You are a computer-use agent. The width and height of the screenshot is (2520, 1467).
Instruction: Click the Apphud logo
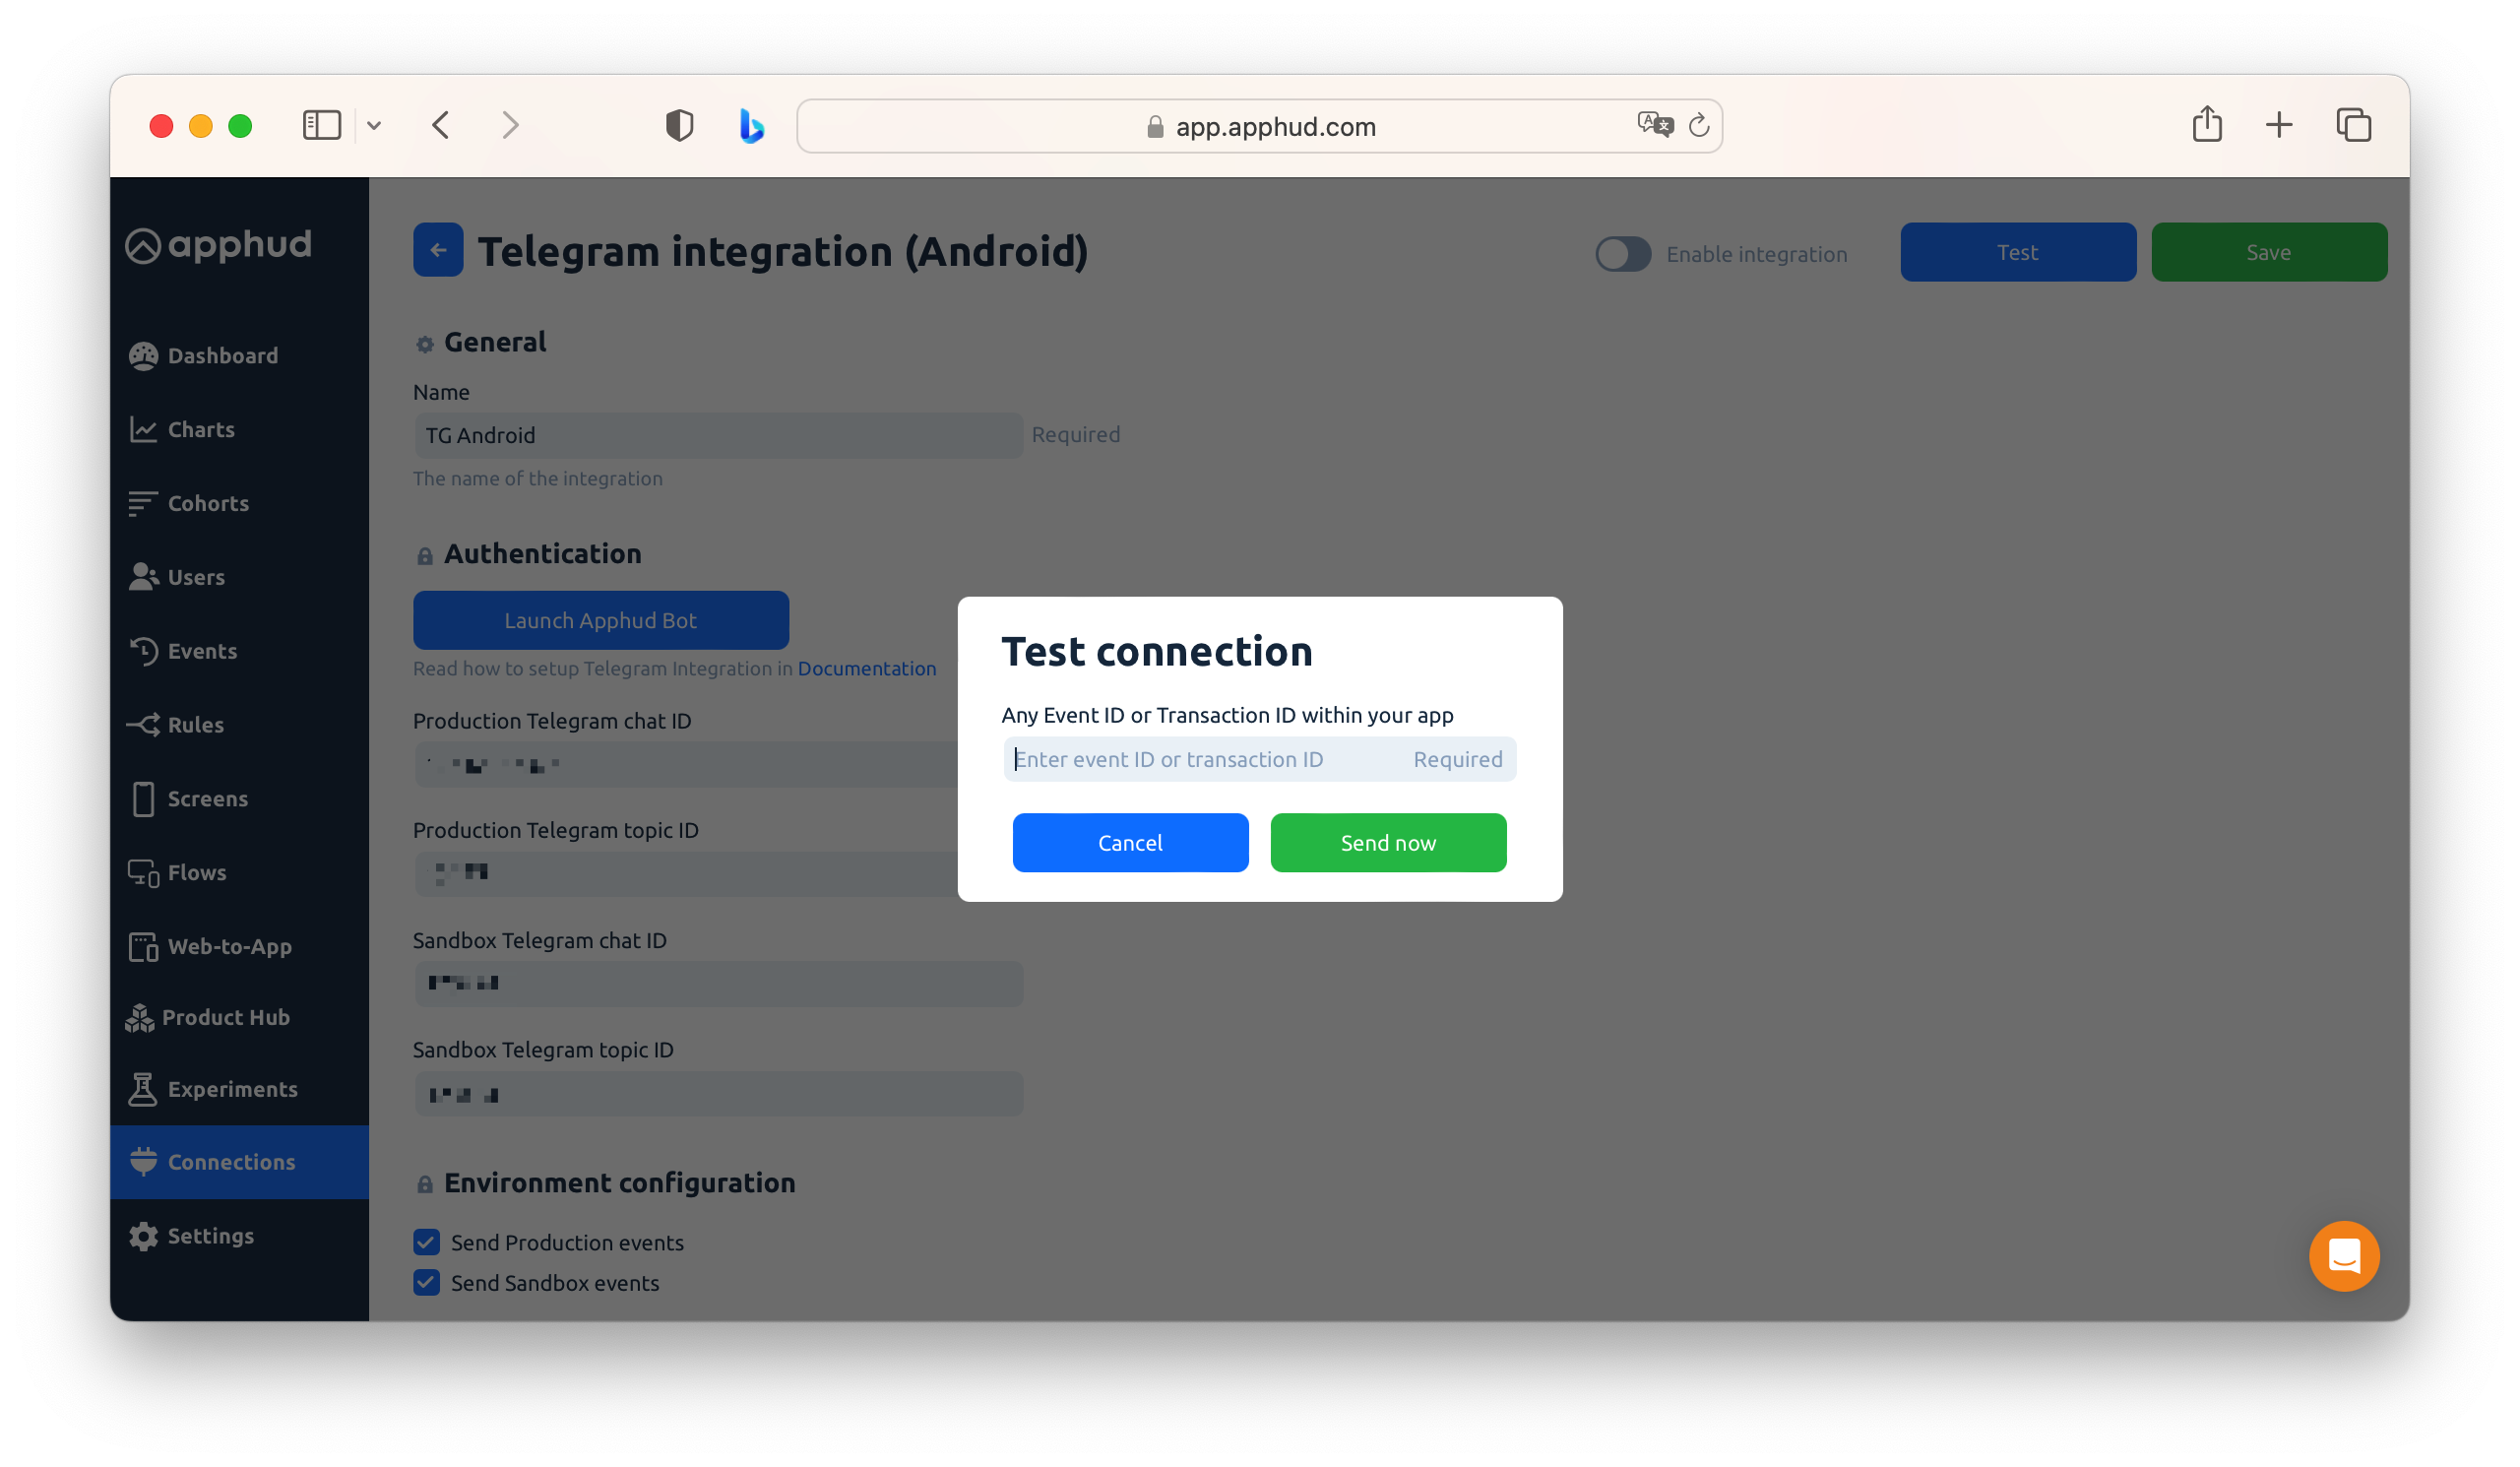pyautogui.click(x=218, y=245)
